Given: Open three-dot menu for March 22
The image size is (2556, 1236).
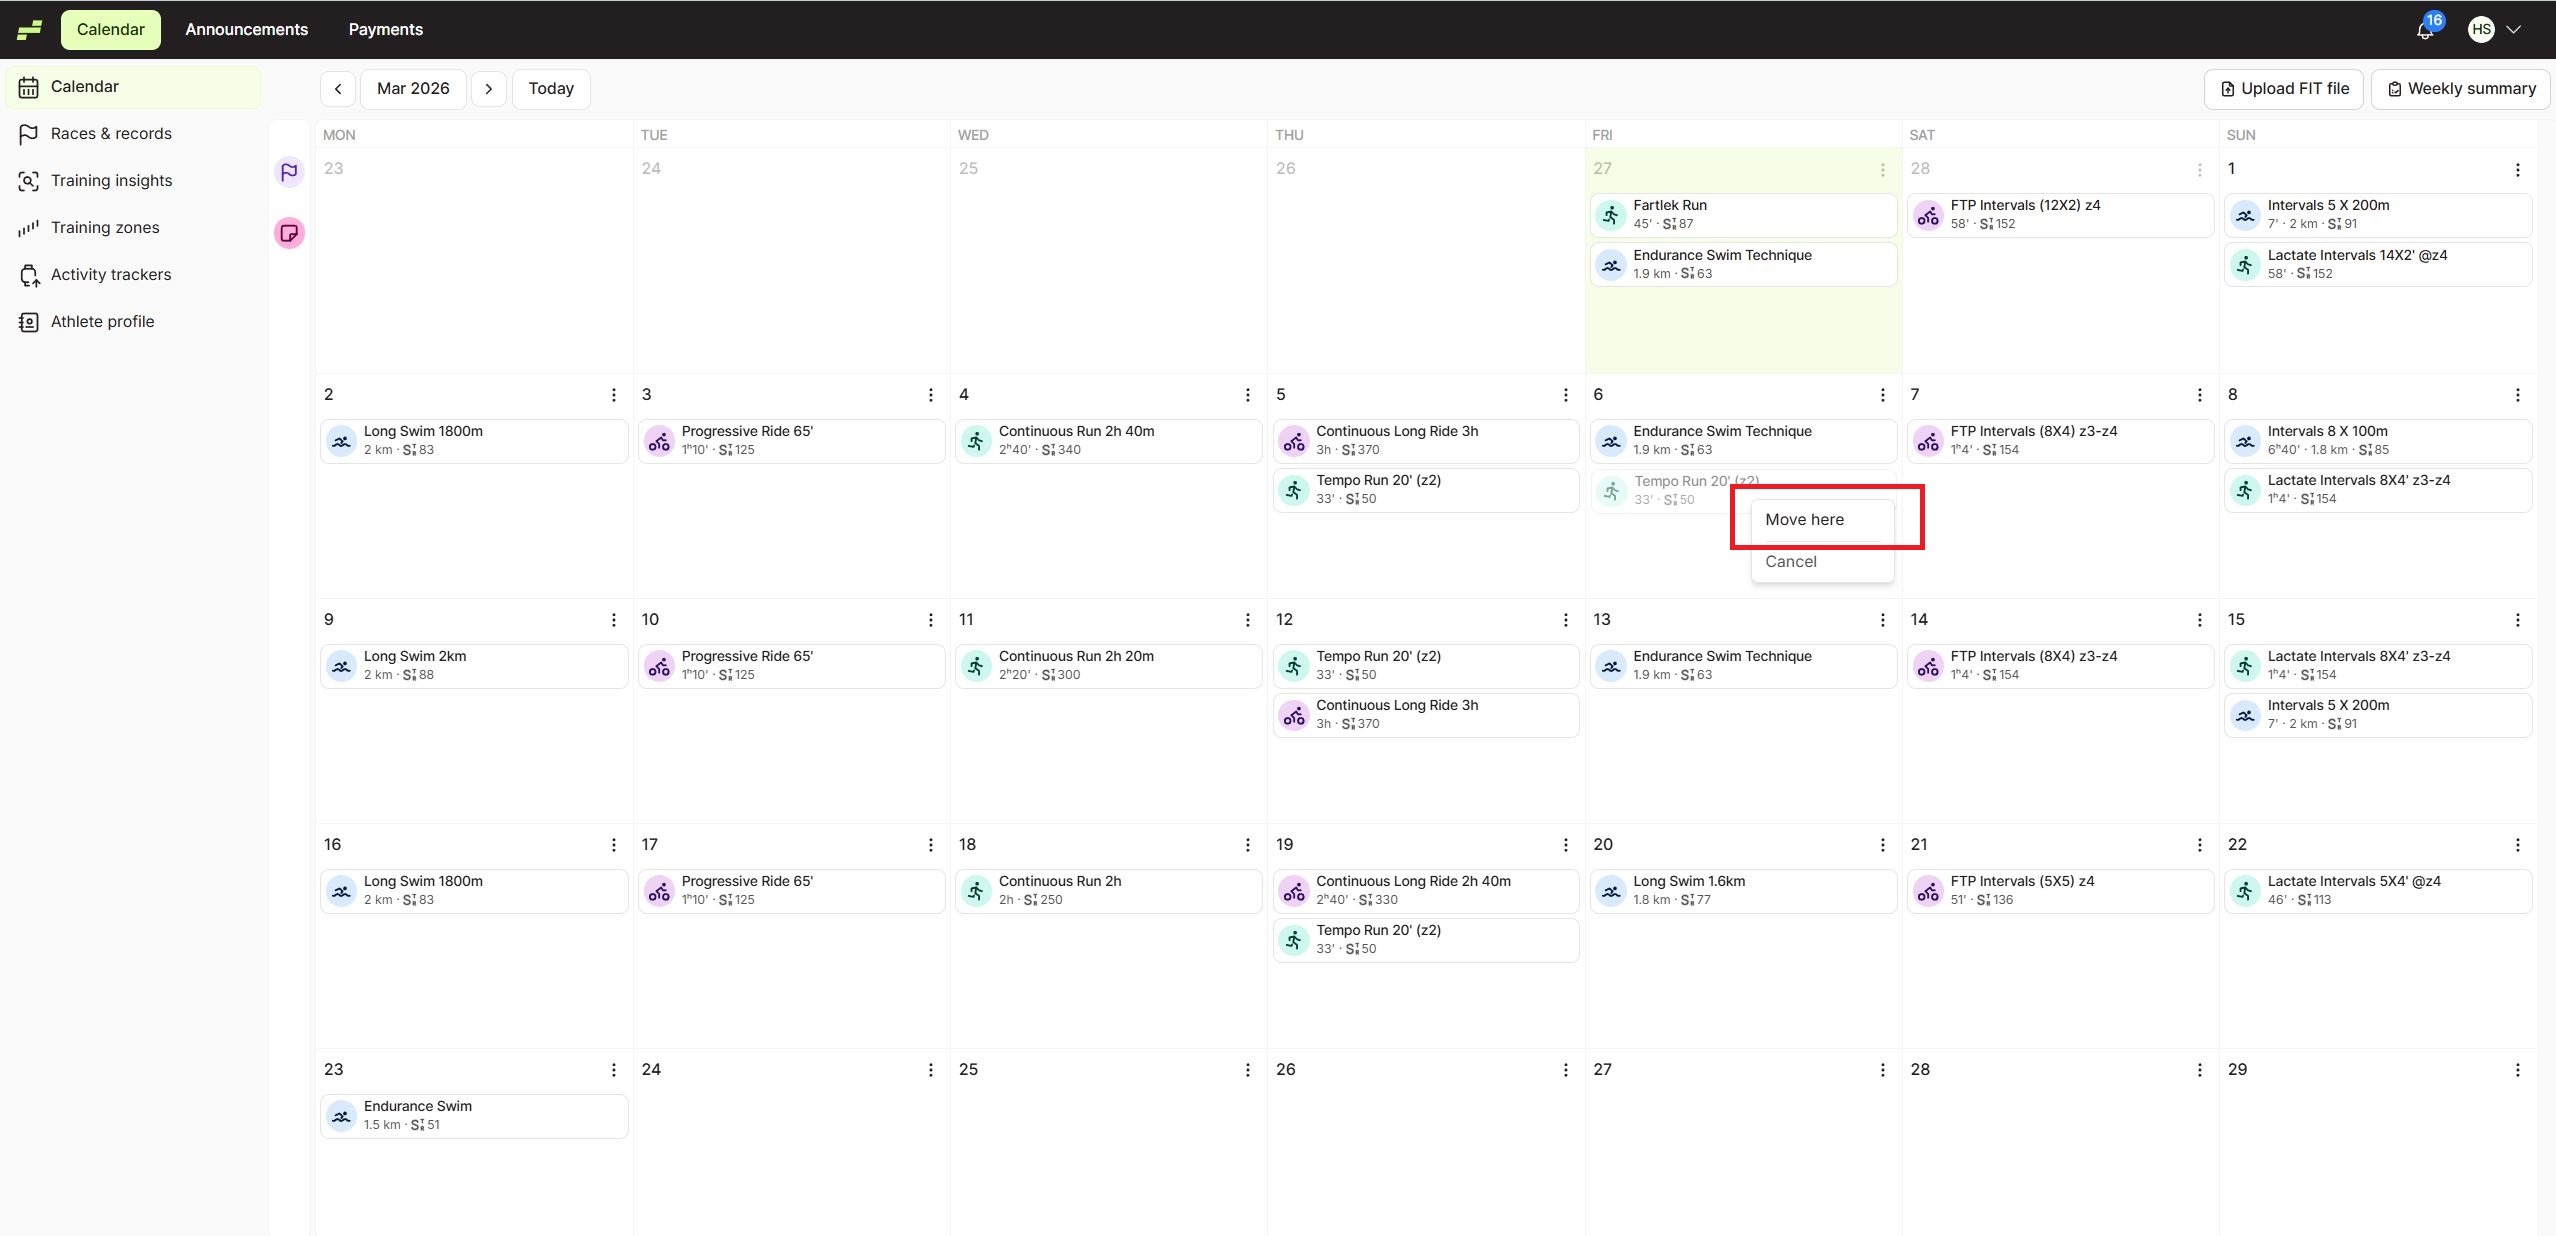Looking at the screenshot, I should click(x=2517, y=846).
